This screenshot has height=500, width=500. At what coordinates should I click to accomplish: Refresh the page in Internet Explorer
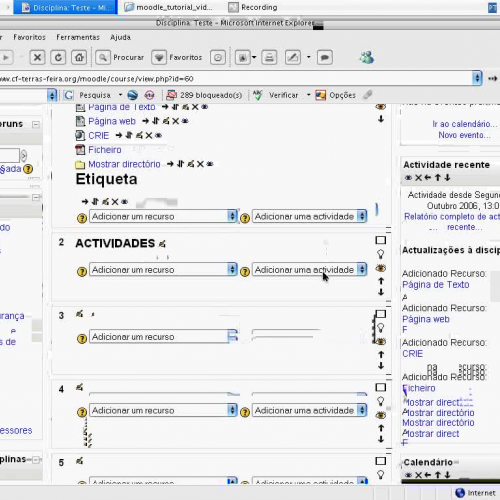[x=58, y=58]
